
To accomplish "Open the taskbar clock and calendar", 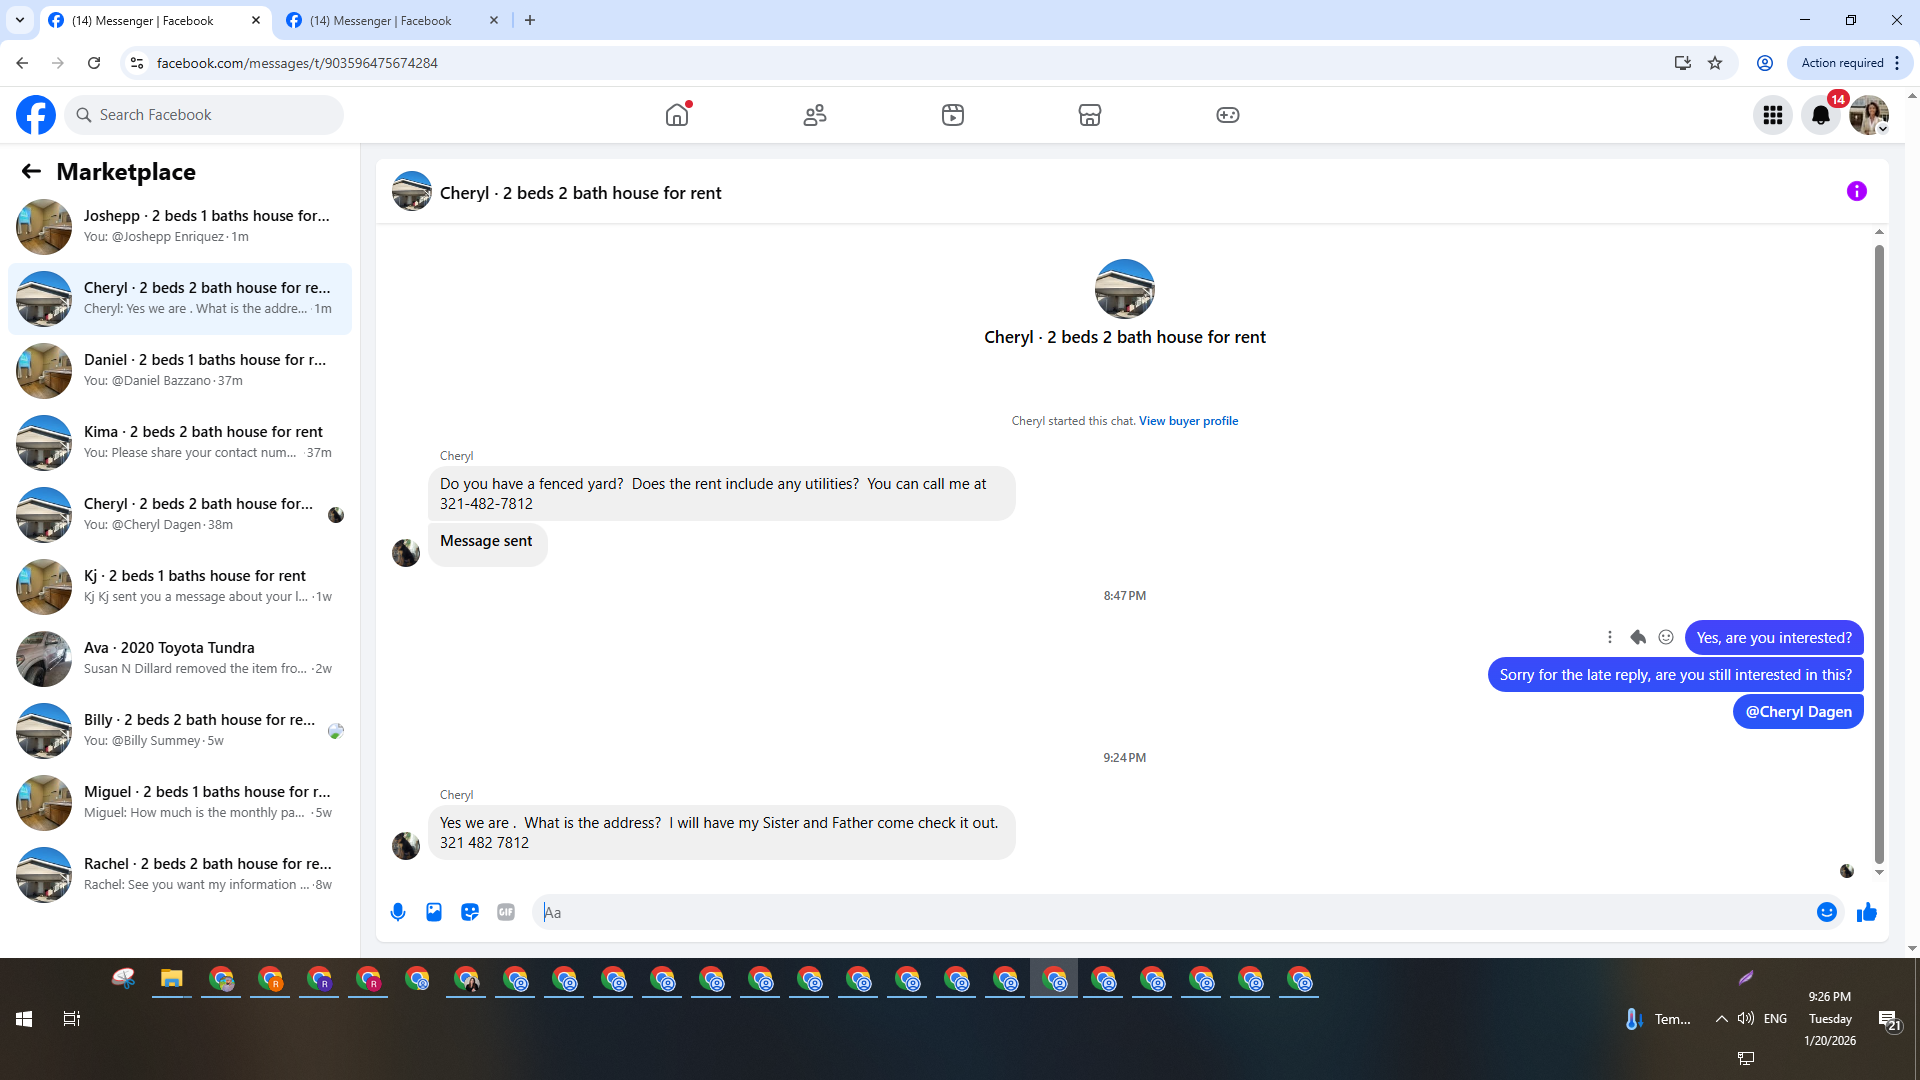I will pyautogui.click(x=1830, y=1019).
